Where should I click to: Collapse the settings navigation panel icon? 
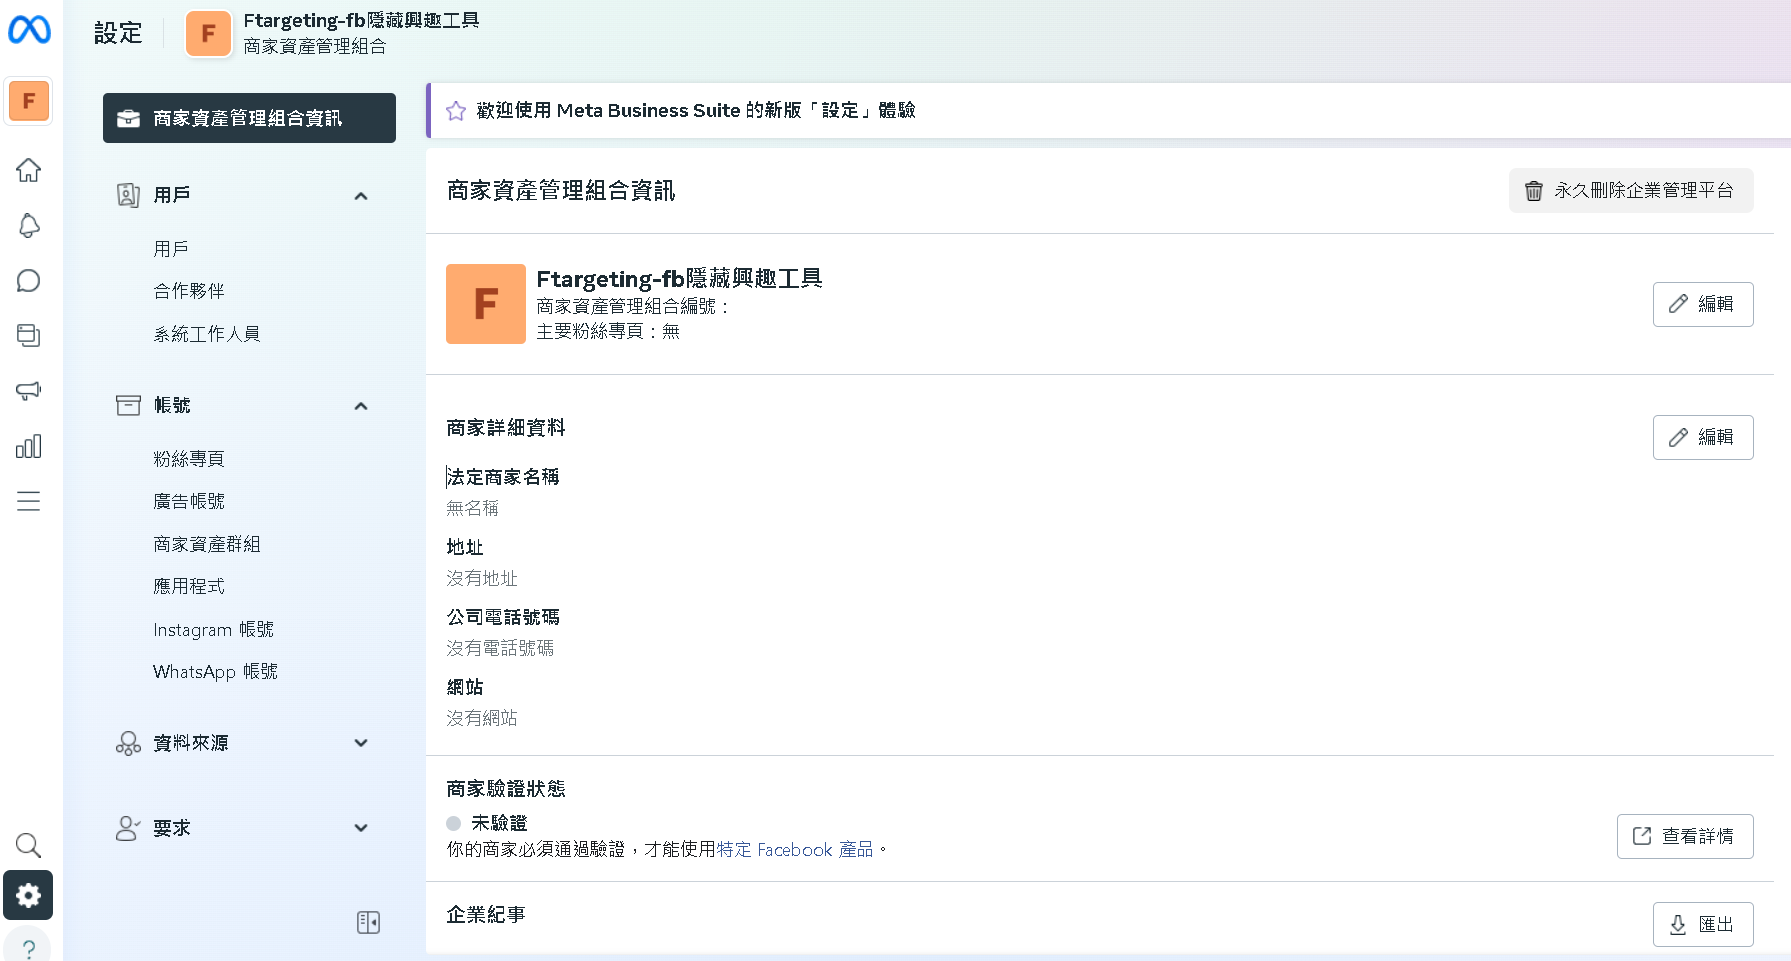point(368,922)
